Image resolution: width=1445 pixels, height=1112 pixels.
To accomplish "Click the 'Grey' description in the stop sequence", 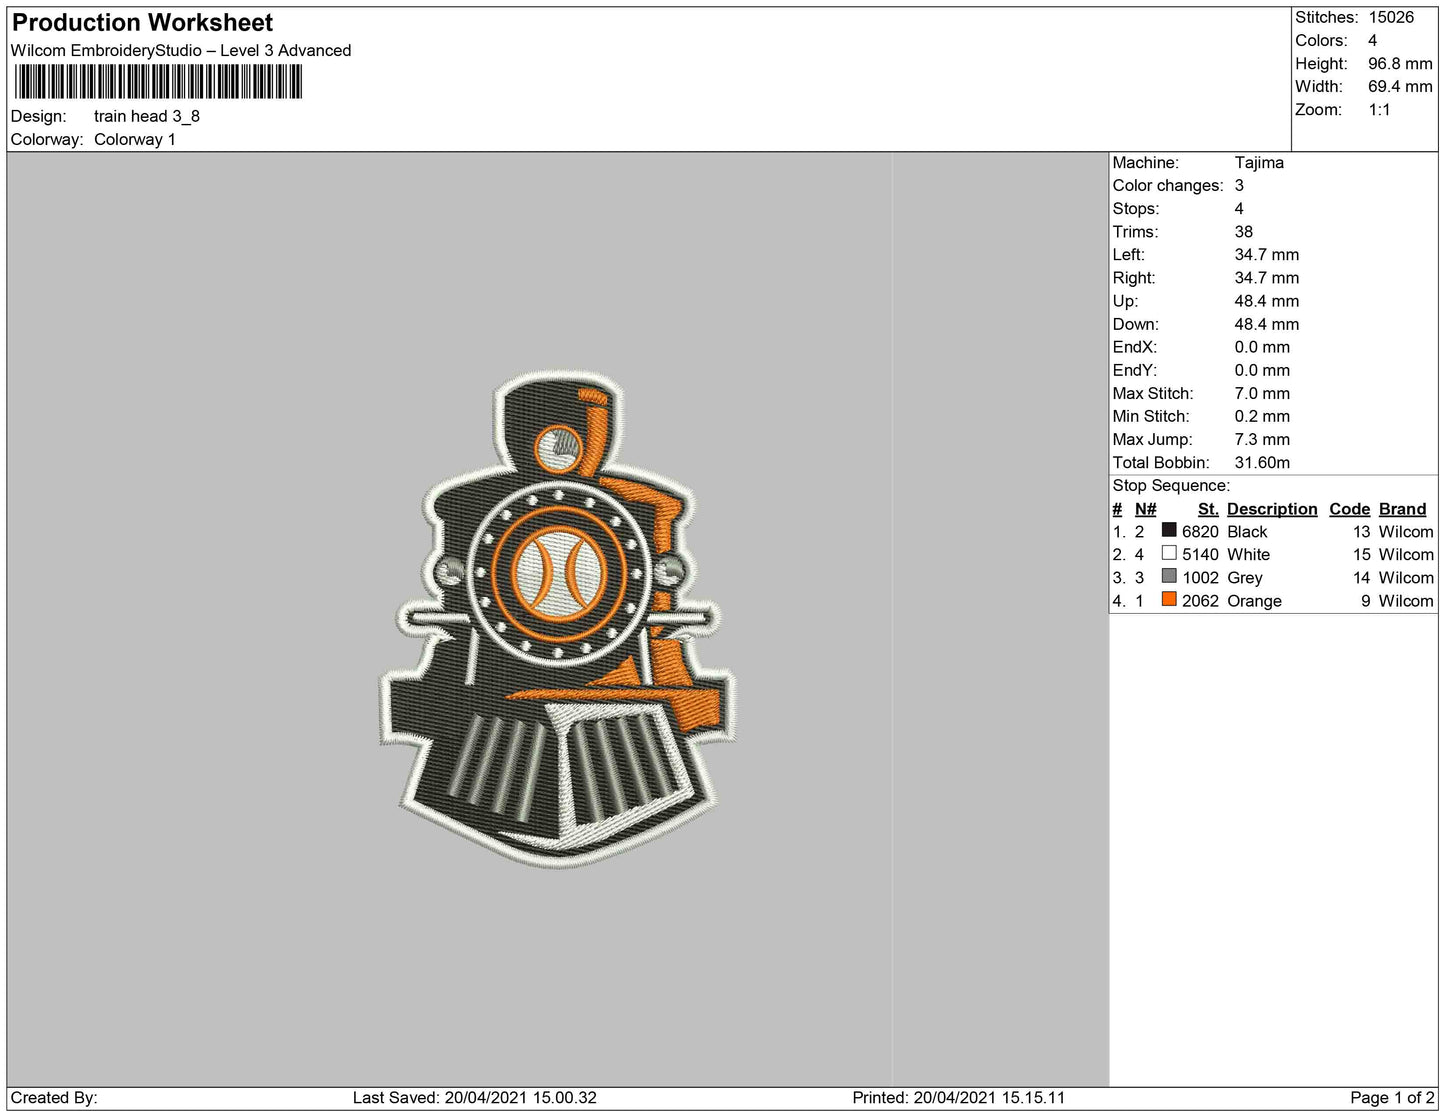I will click(x=1245, y=577).
